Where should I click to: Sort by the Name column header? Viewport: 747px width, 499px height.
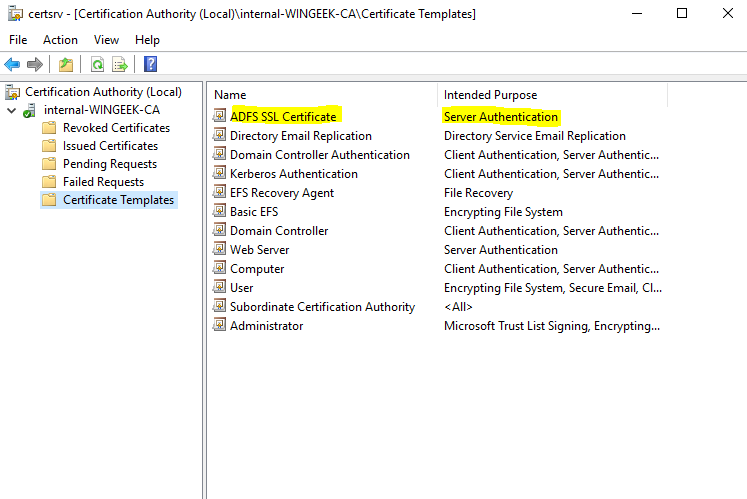pyautogui.click(x=230, y=95)
